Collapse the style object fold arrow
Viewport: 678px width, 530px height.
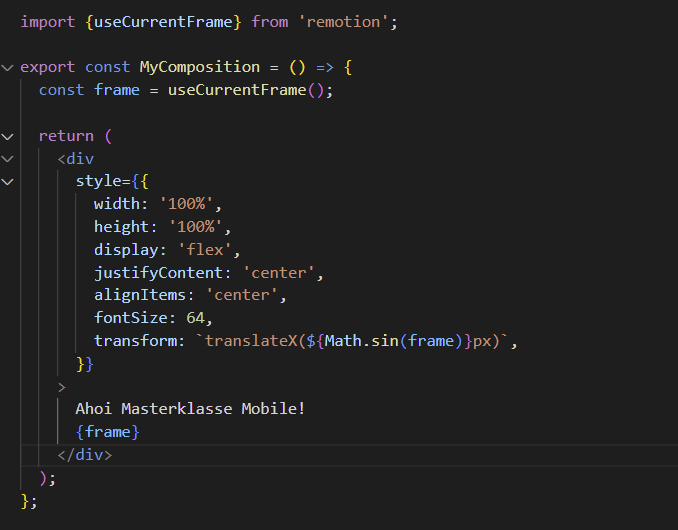[7, 182]
